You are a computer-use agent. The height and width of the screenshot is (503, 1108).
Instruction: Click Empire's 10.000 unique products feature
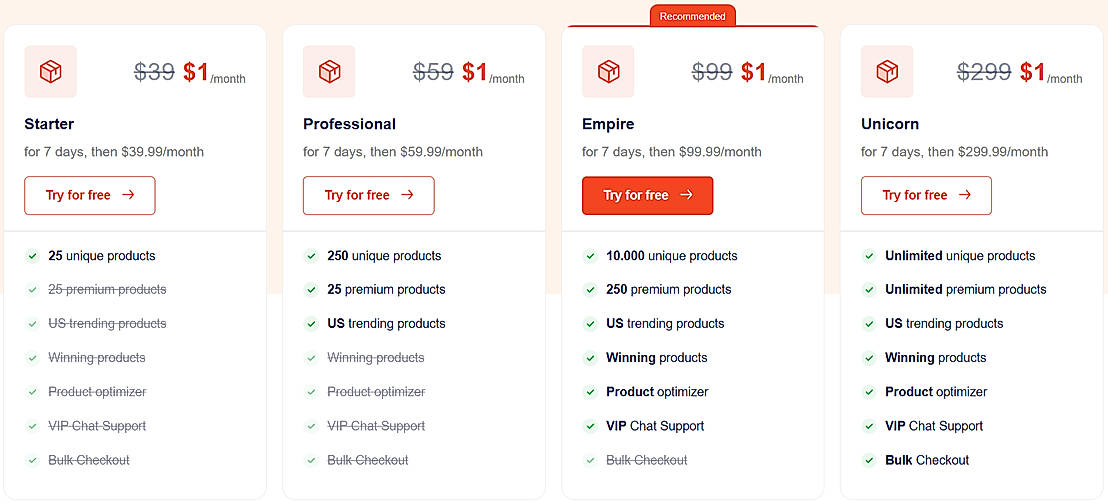(x=671, y=256)
